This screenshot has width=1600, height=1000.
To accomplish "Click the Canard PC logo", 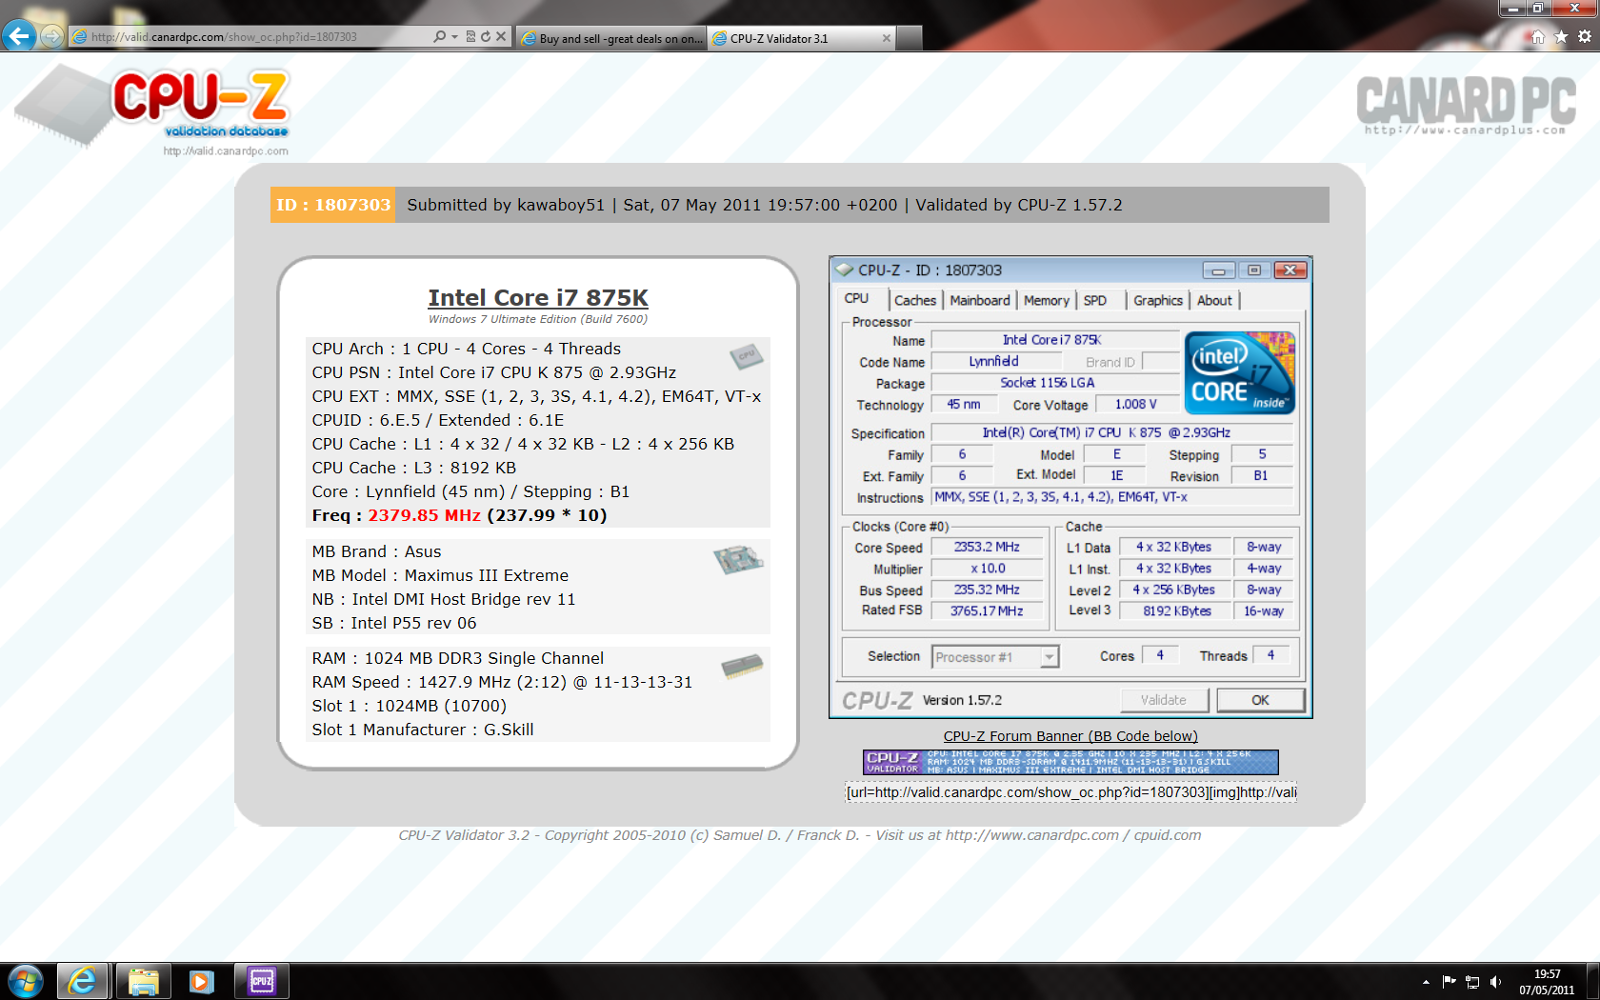I will pos(1466,105).
